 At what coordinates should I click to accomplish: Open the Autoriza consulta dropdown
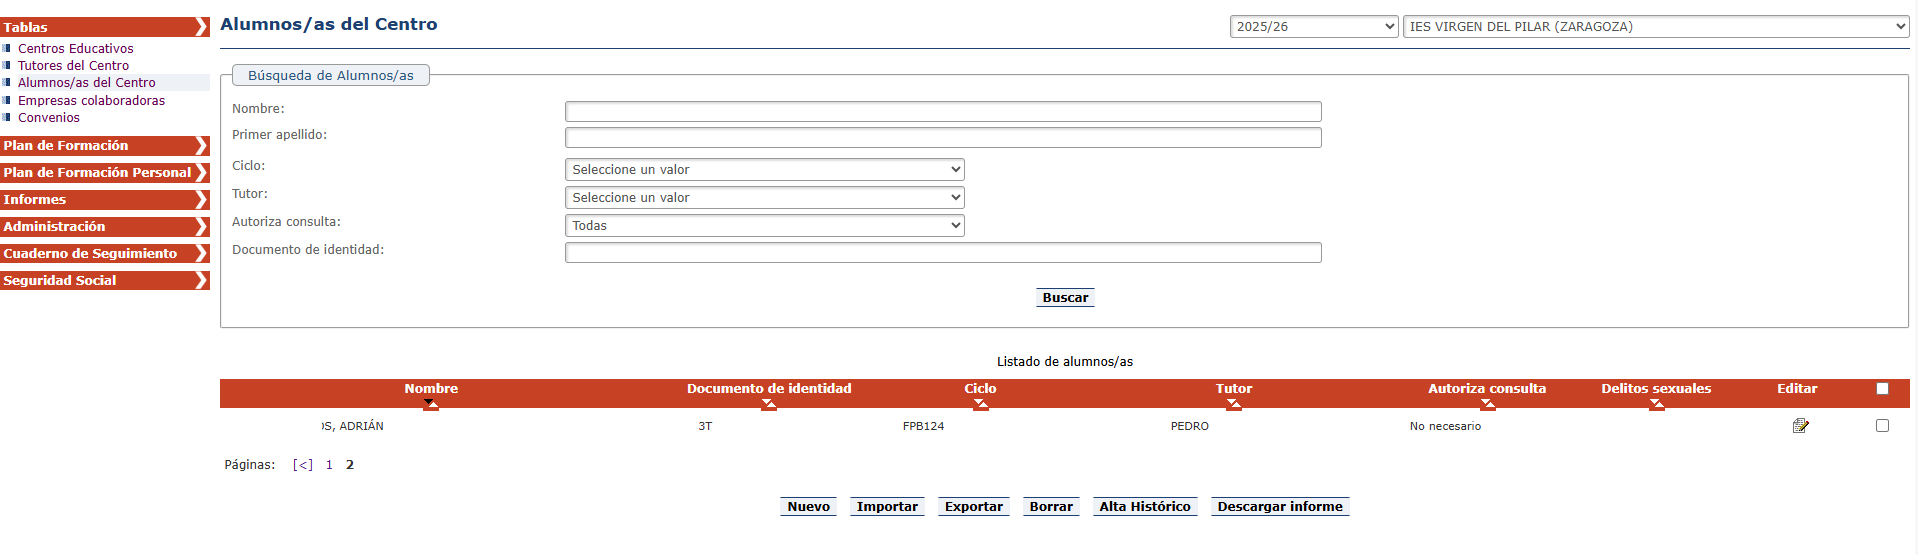(x=764, y=226)
